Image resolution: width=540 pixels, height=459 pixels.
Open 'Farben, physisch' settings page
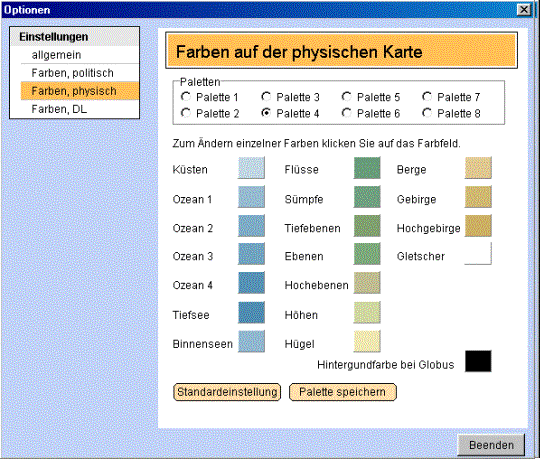[x=80, y=91]
